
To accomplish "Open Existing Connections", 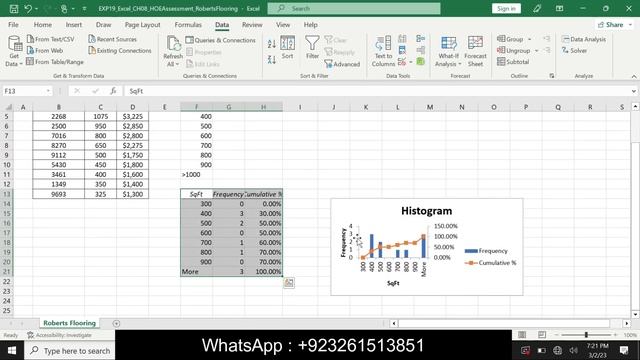I will [120, 51].
